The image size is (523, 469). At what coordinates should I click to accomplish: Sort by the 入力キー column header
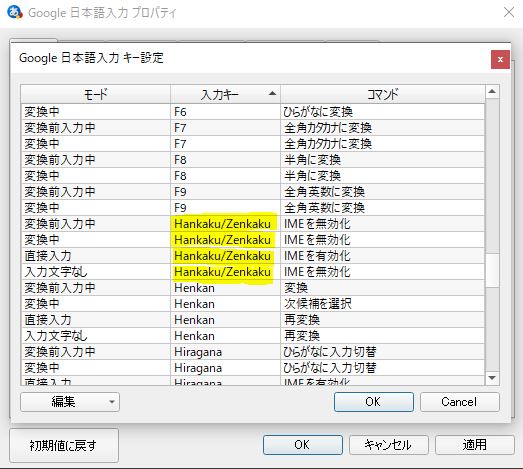(225, 94)
